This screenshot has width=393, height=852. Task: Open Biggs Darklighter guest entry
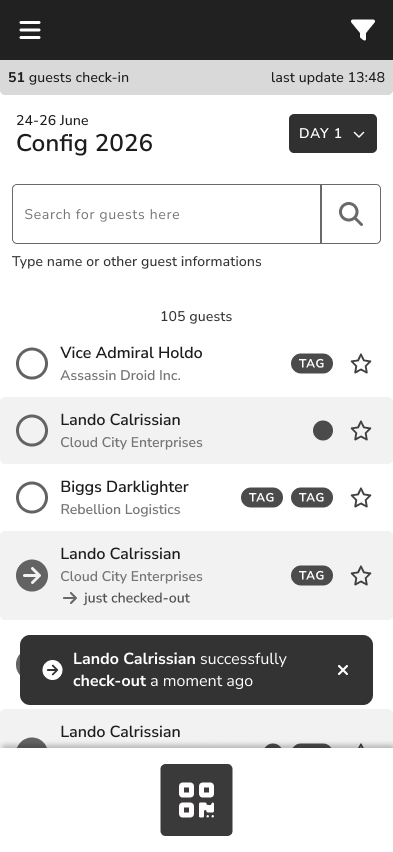(196, 498)
